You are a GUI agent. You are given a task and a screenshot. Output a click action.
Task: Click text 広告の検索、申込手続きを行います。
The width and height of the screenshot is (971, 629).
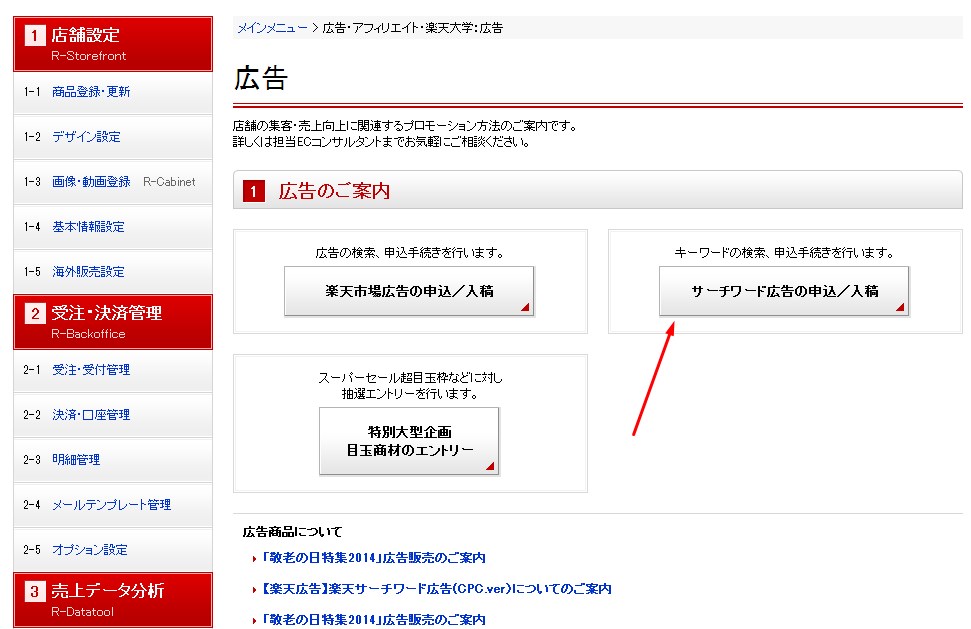point(410,253)
